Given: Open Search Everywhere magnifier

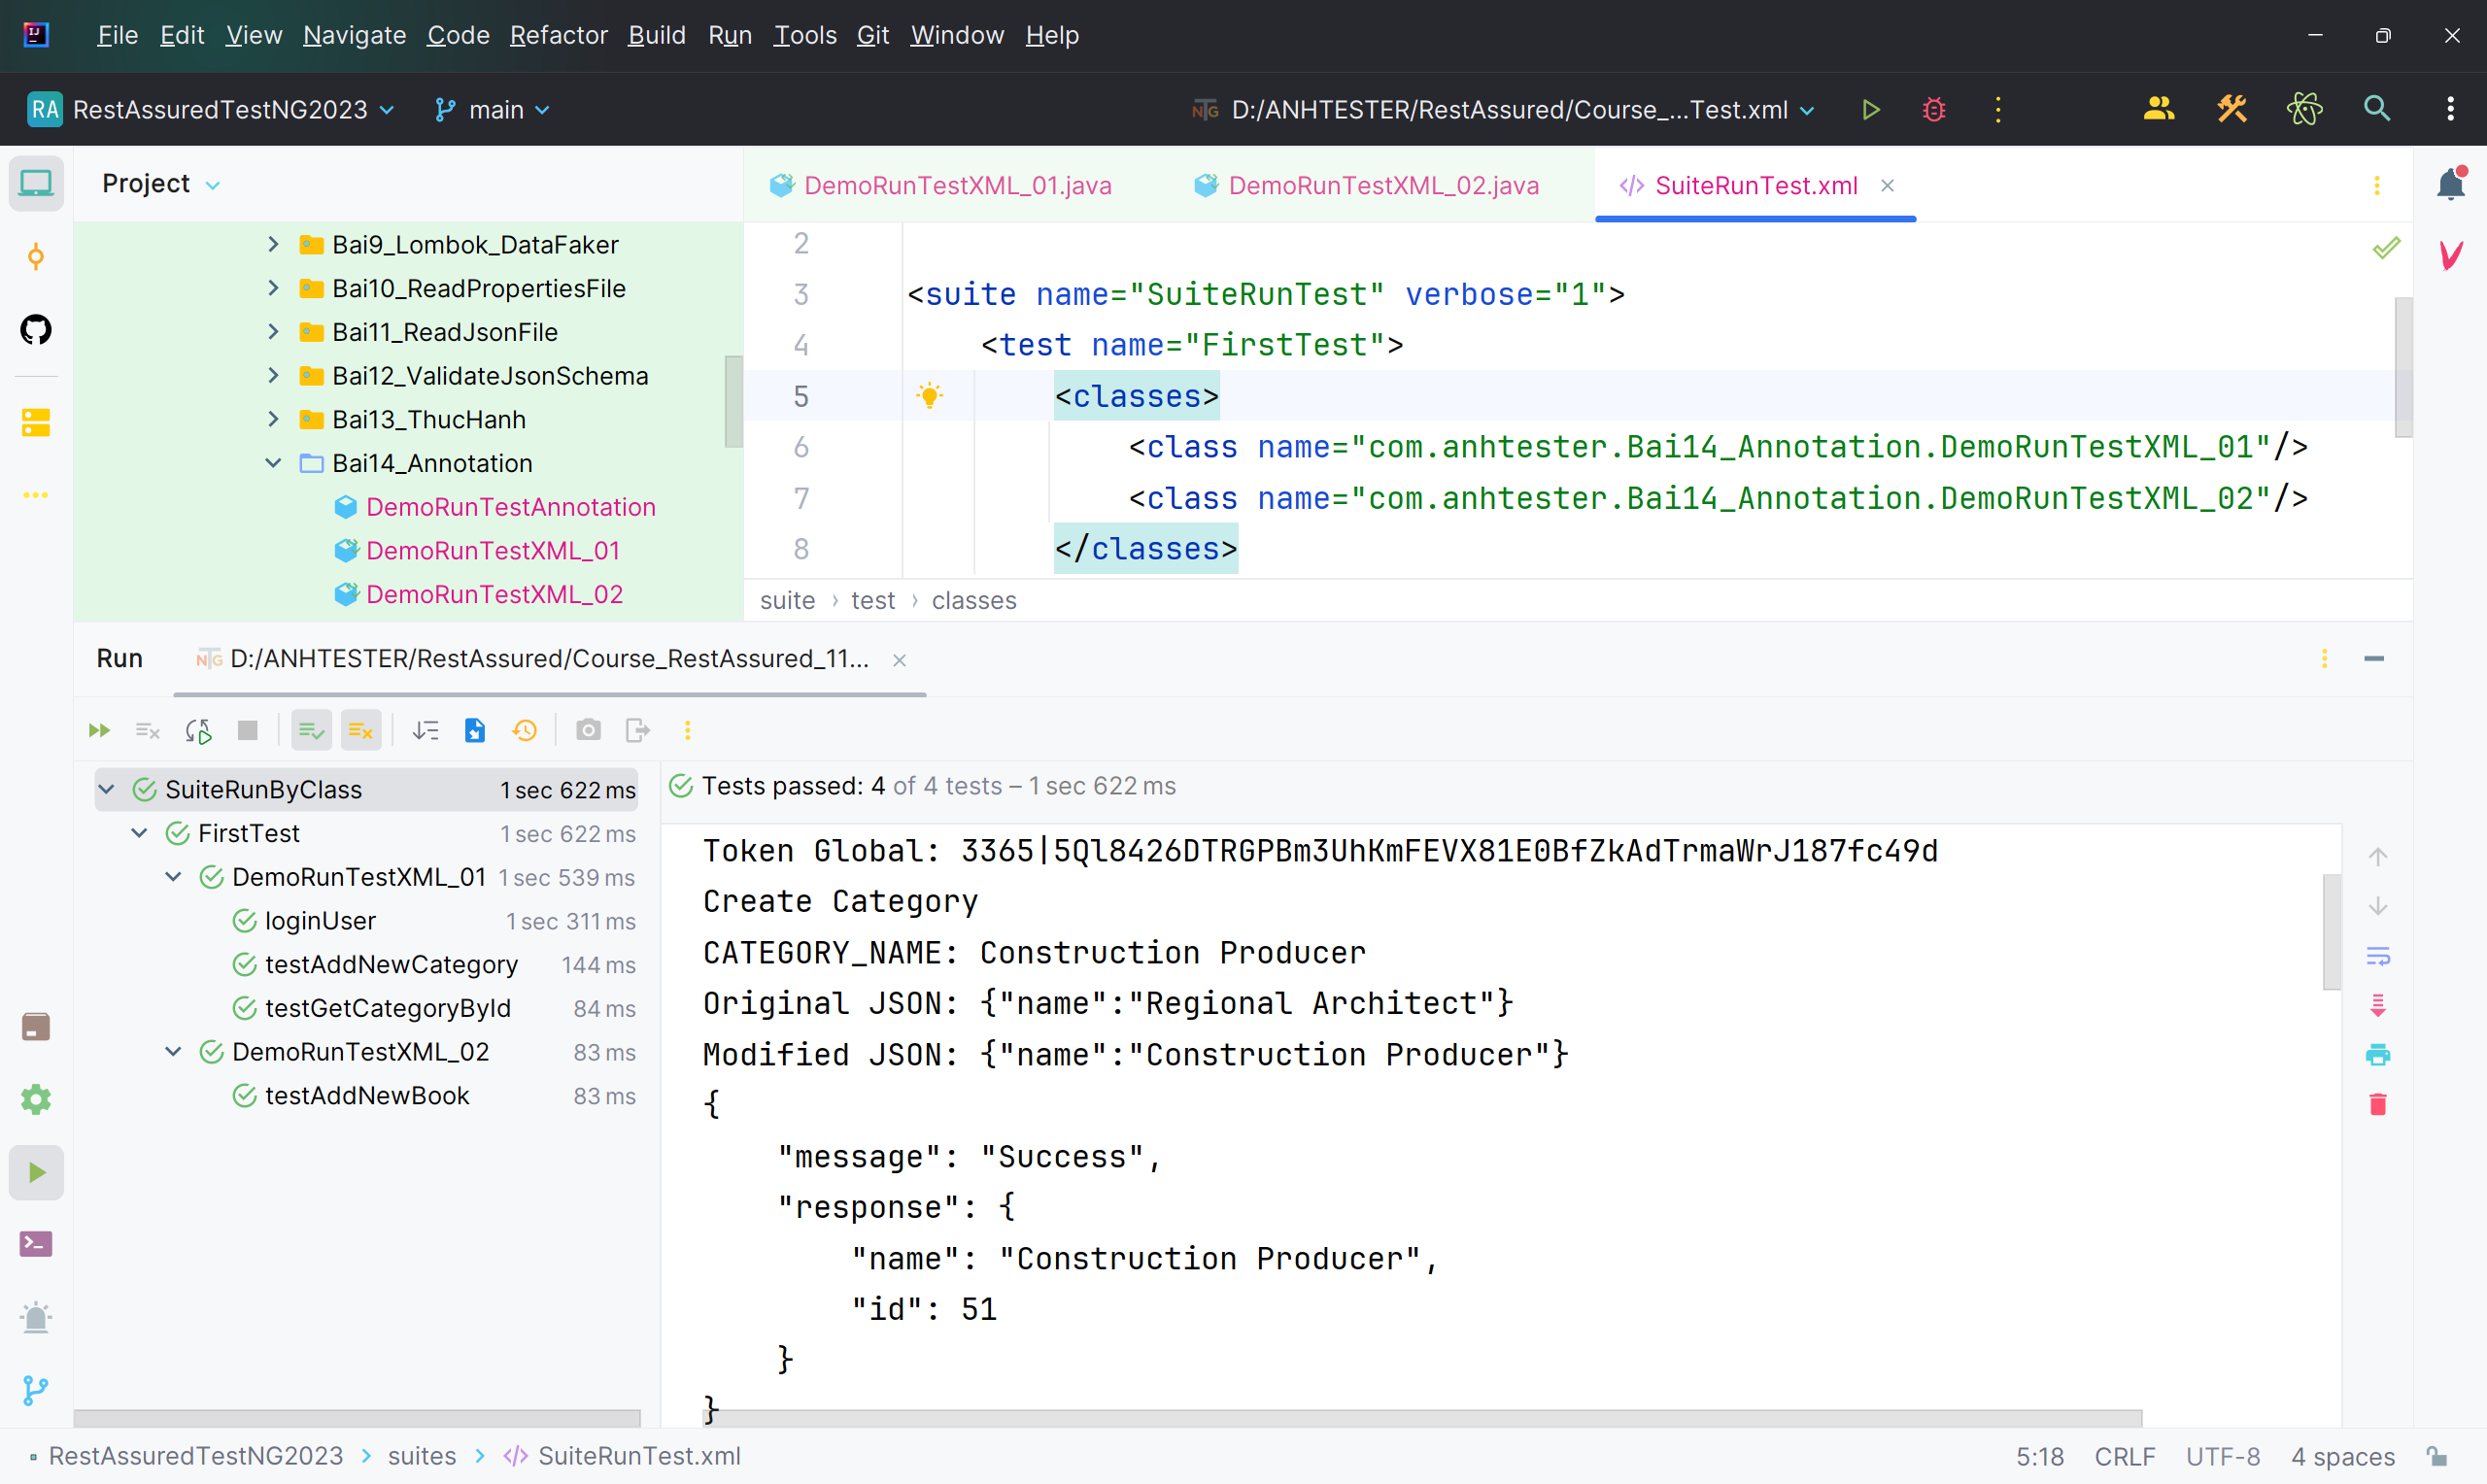Looking at the screenshot, I should 2377,109.
